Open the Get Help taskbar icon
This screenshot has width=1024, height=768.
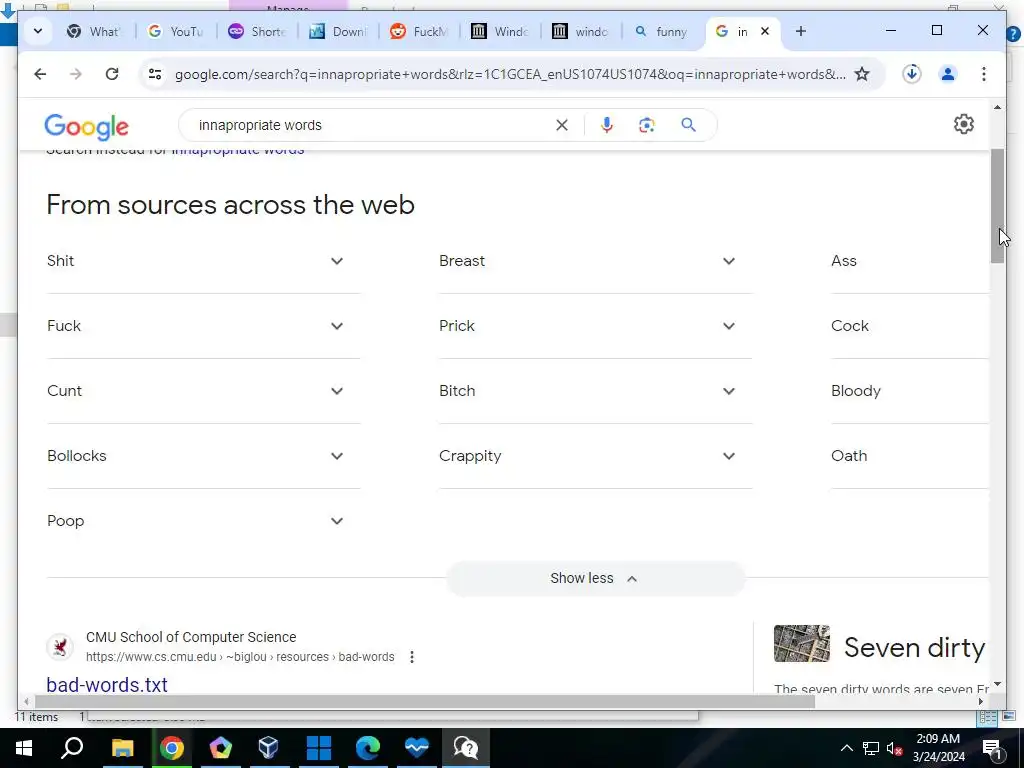tap(466, 748)
